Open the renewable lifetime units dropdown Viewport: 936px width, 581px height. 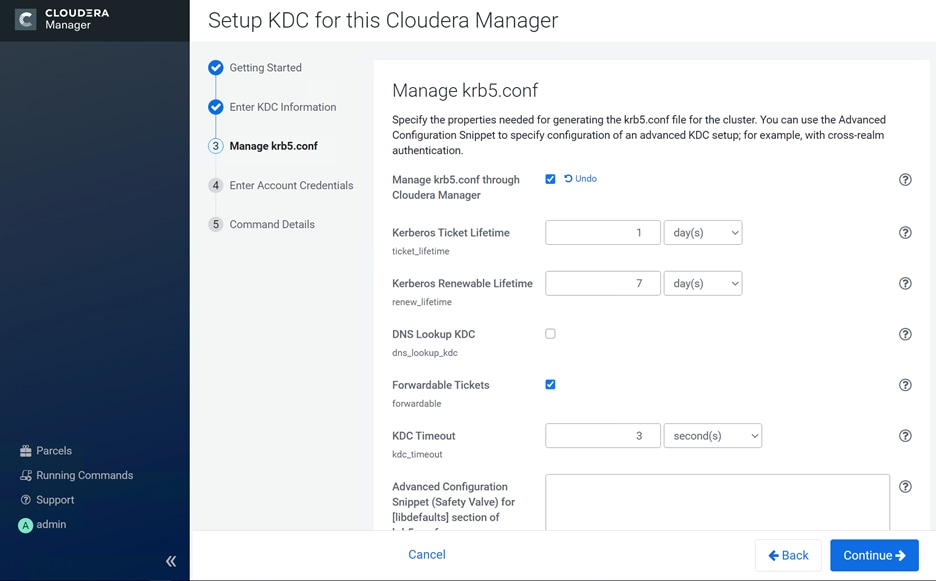click(703, 283)
